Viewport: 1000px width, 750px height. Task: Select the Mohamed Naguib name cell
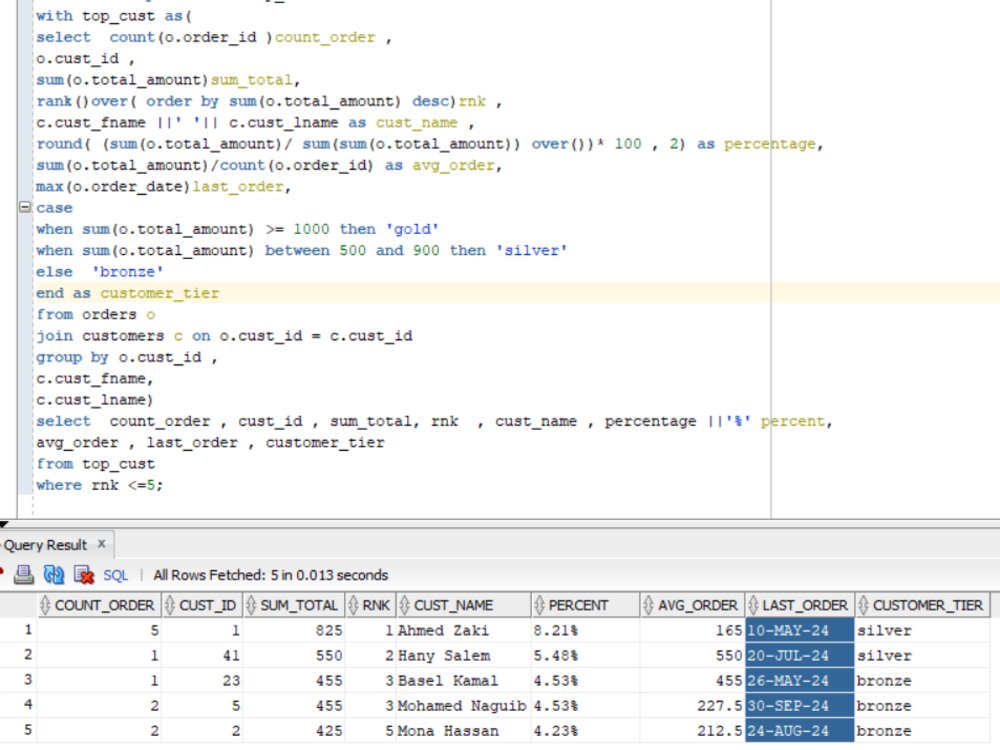pos(462,706)
